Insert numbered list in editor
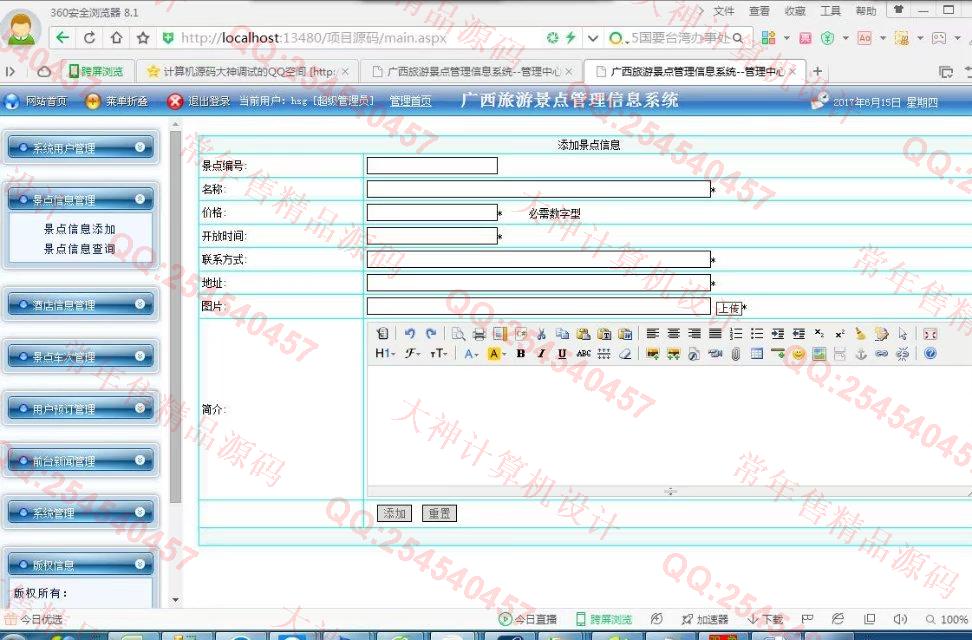Viewport: 972px width, 640px height. coord(736,334)
